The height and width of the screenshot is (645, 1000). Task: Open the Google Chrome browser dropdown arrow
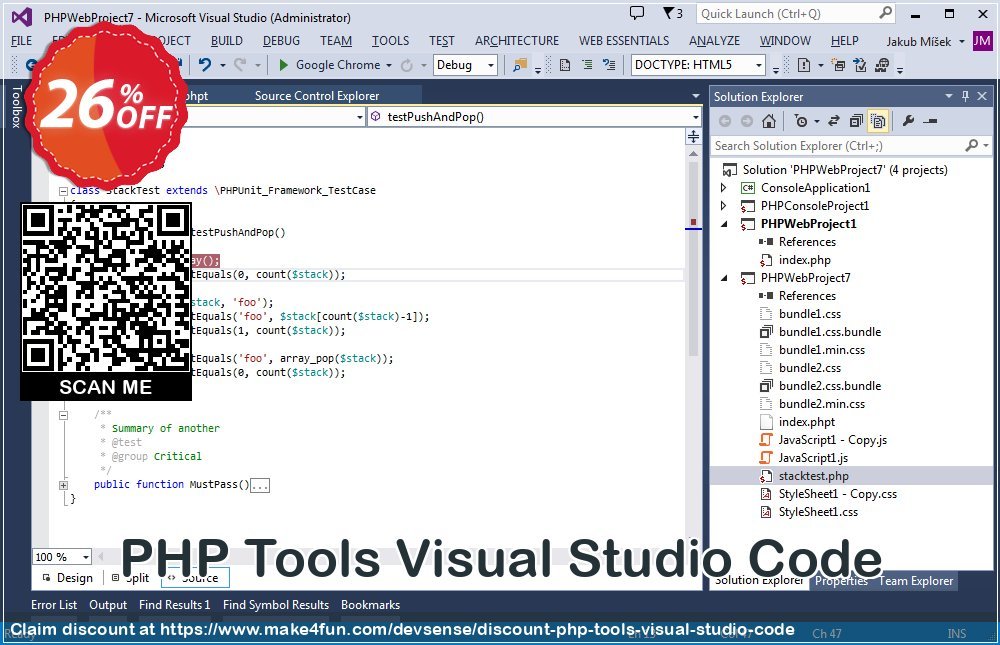pyautogui.click(x=389, y=65)
